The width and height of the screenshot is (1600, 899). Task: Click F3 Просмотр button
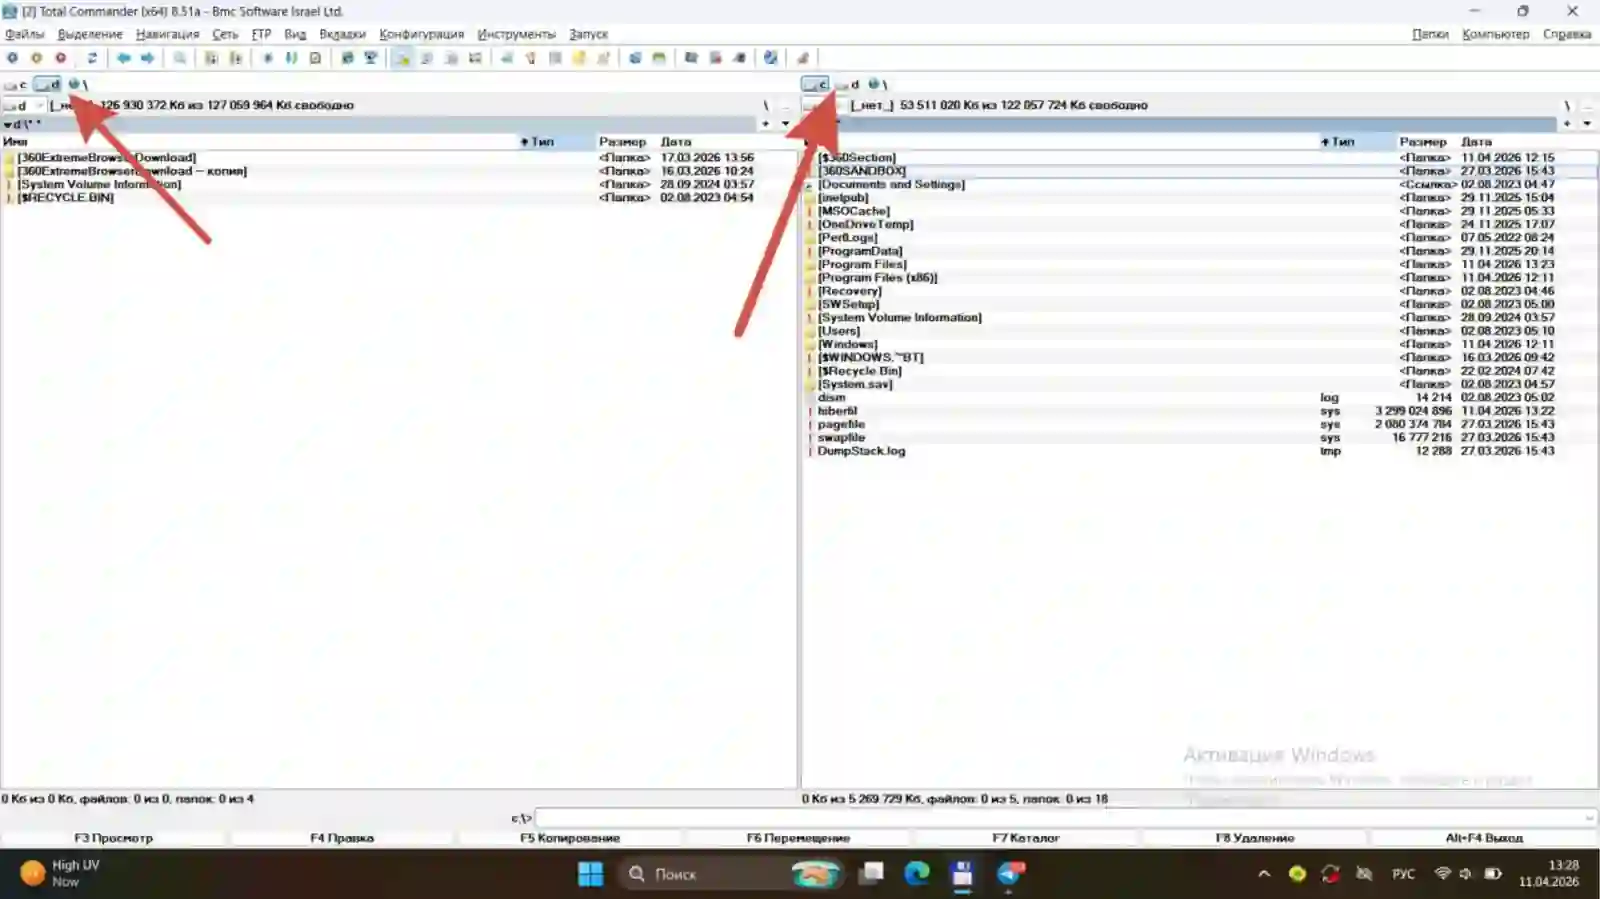[x=114, y=838]
